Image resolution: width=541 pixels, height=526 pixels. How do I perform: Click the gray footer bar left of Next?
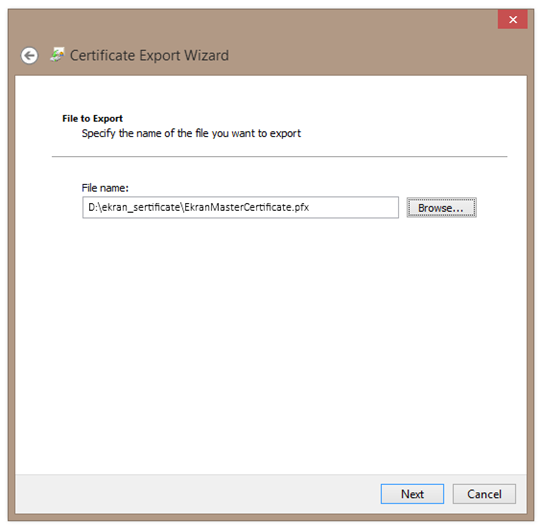tap(197, 494)
